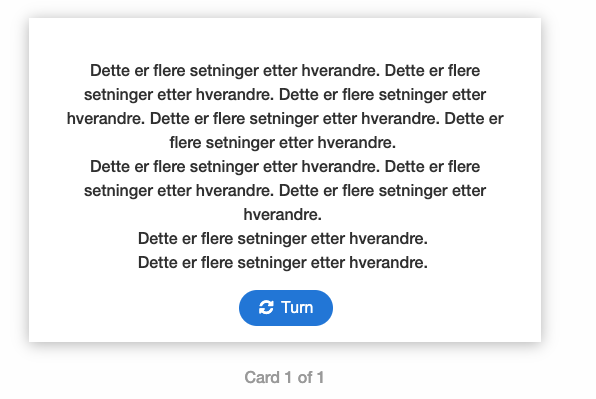Click the sixth line of card text
Screen dimensions: 596x399
click(285, 190)
